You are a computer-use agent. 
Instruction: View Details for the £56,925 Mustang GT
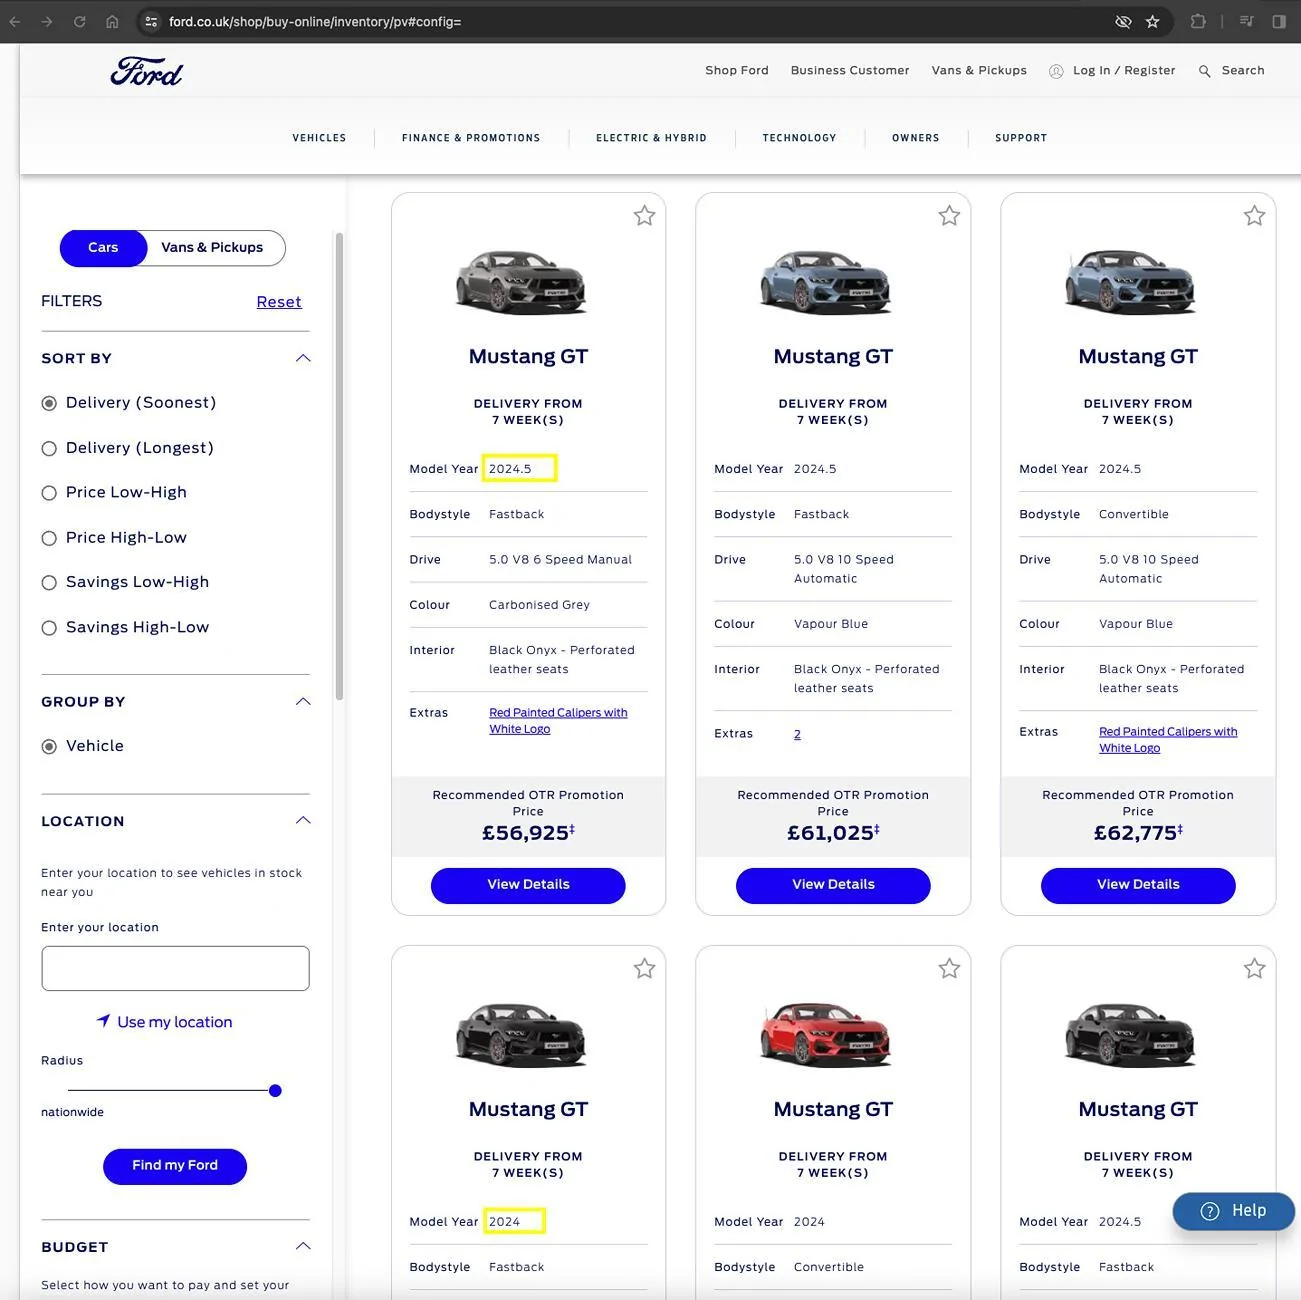click(x=528, y=885)
